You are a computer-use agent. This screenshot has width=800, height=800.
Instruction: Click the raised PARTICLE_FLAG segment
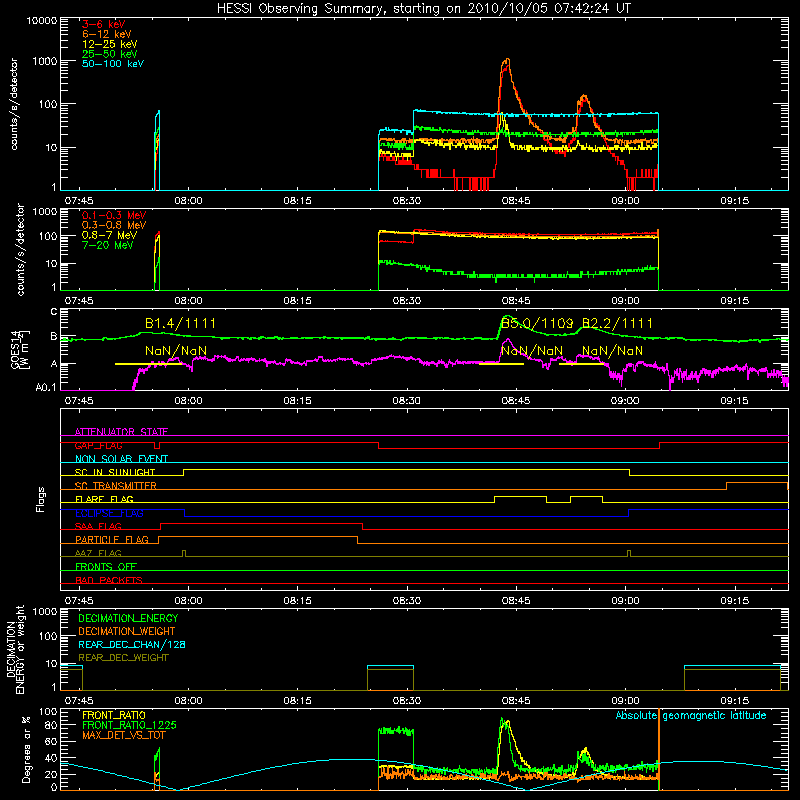(x=258, y=537)
